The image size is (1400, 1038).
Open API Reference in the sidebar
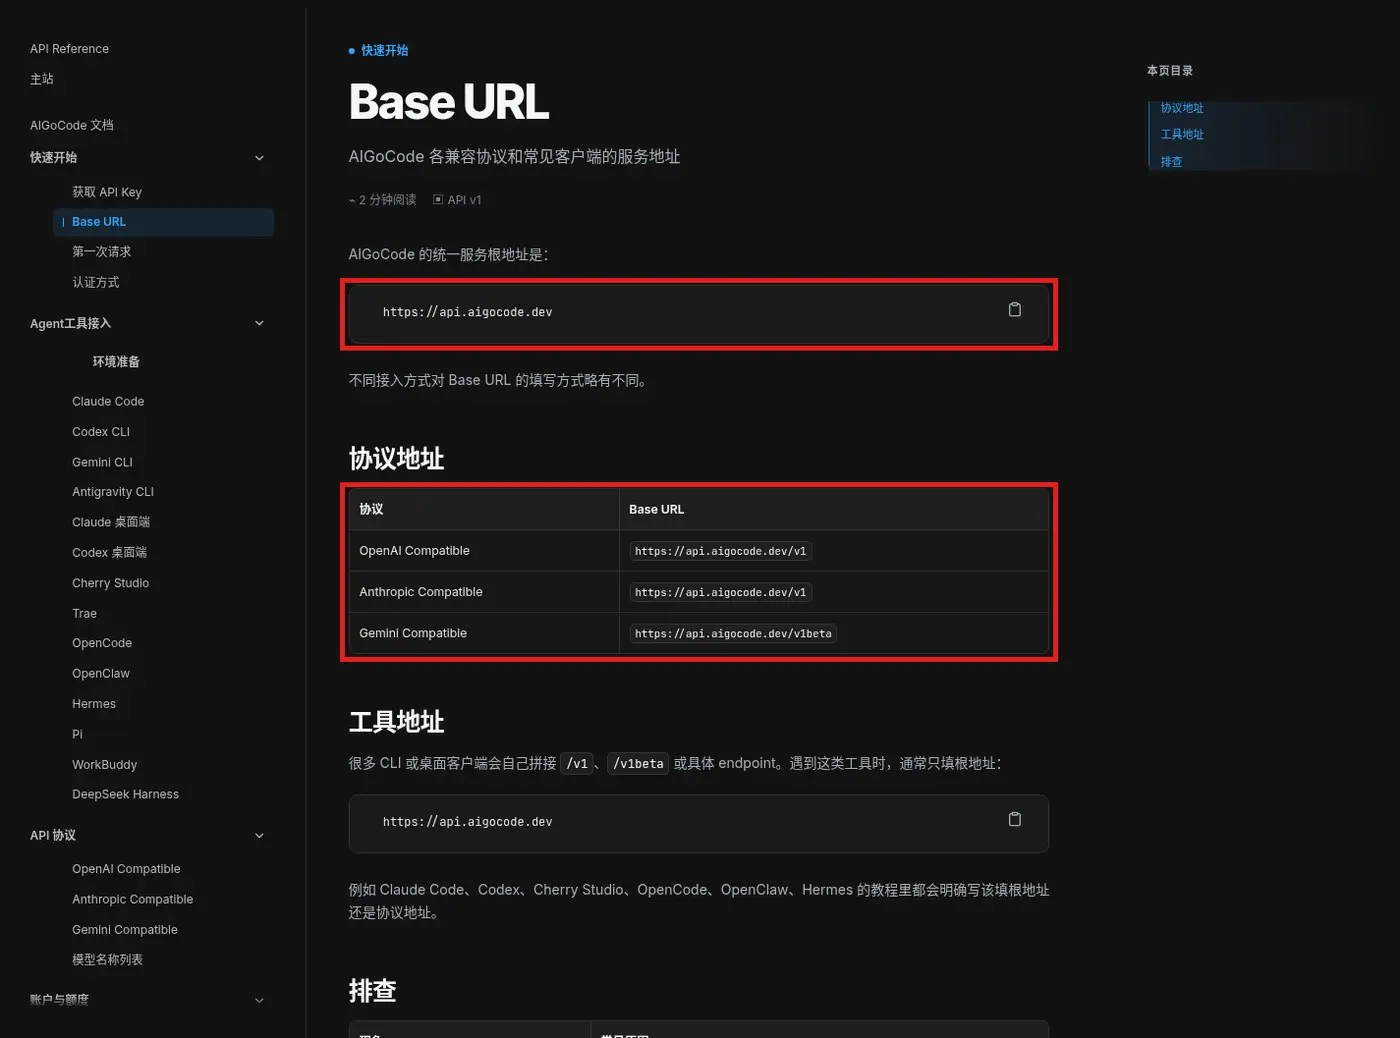click(69, 49)
